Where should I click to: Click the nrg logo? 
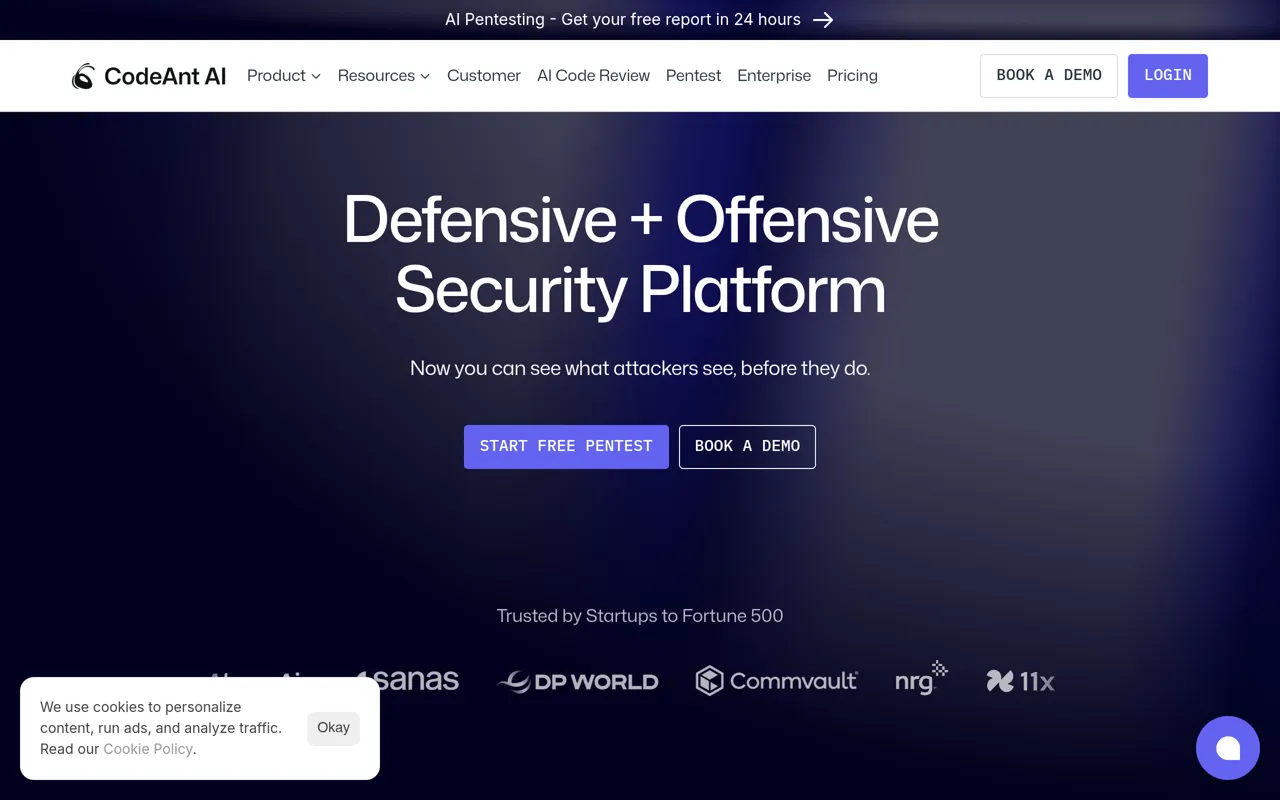(921, 678)
